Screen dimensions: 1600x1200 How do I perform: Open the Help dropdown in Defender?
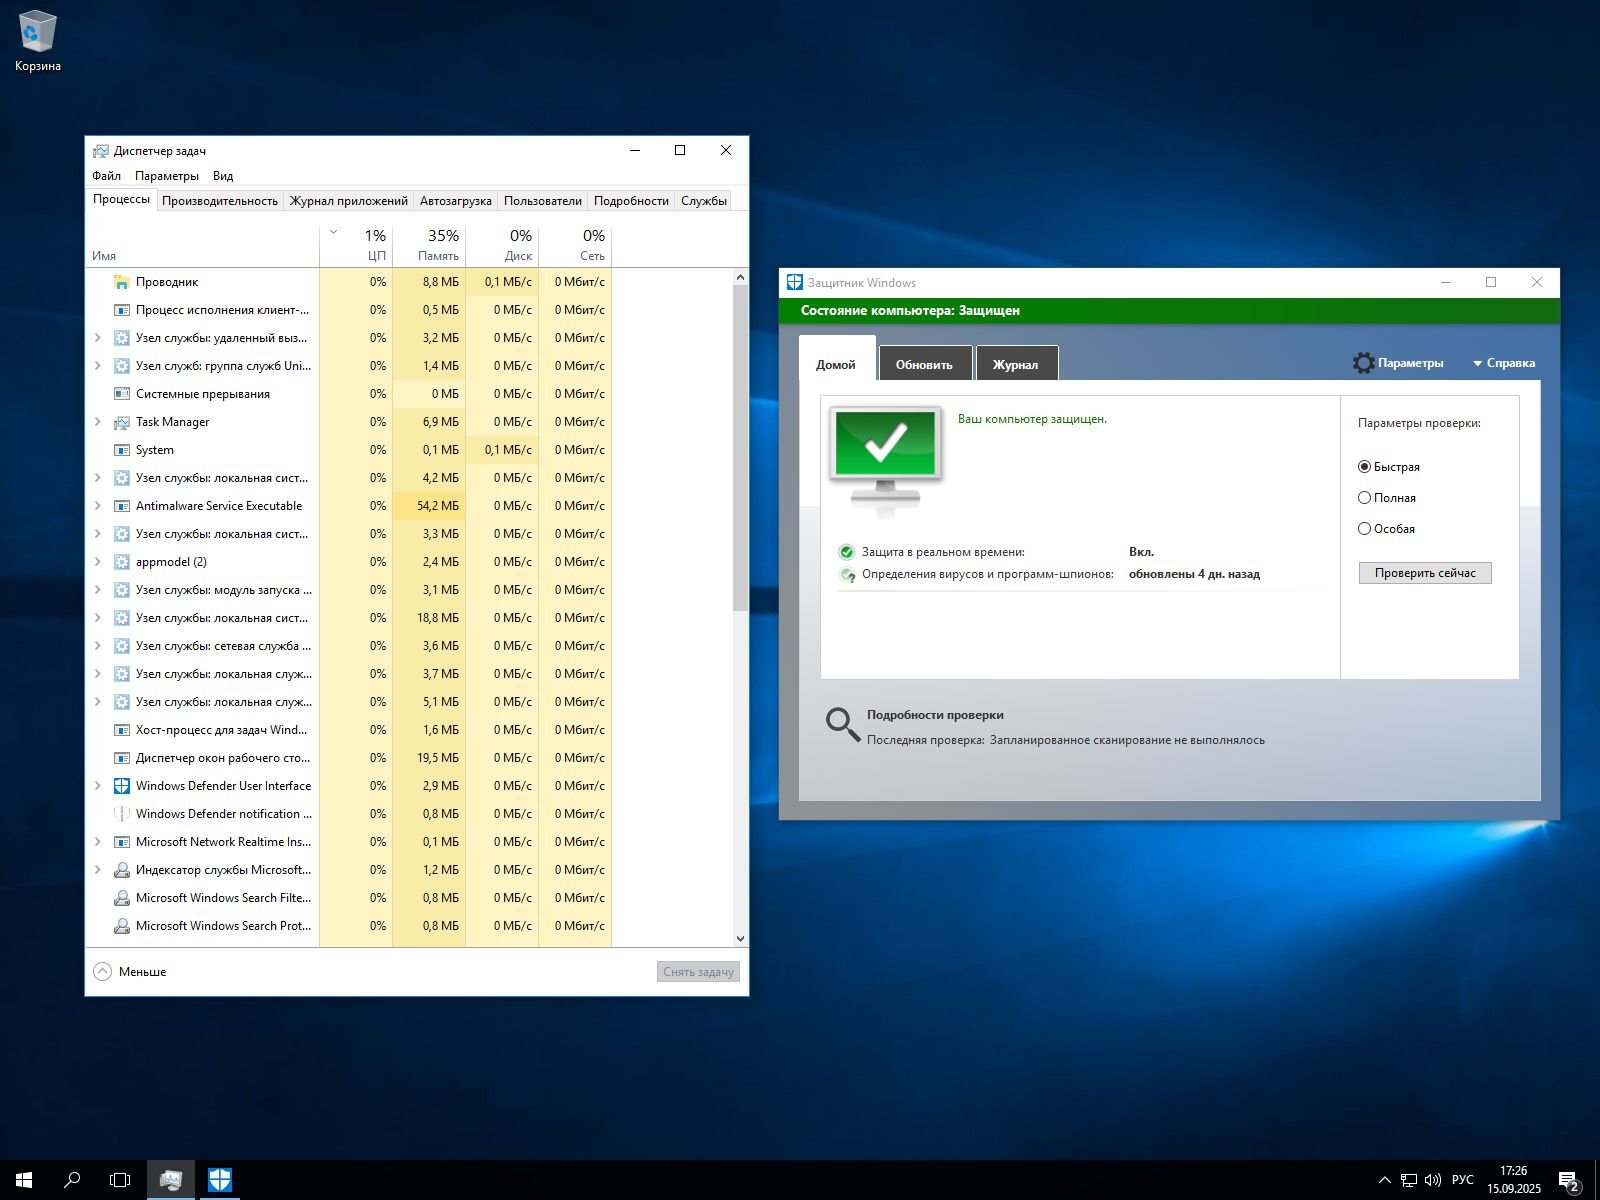coord(1503,363)
